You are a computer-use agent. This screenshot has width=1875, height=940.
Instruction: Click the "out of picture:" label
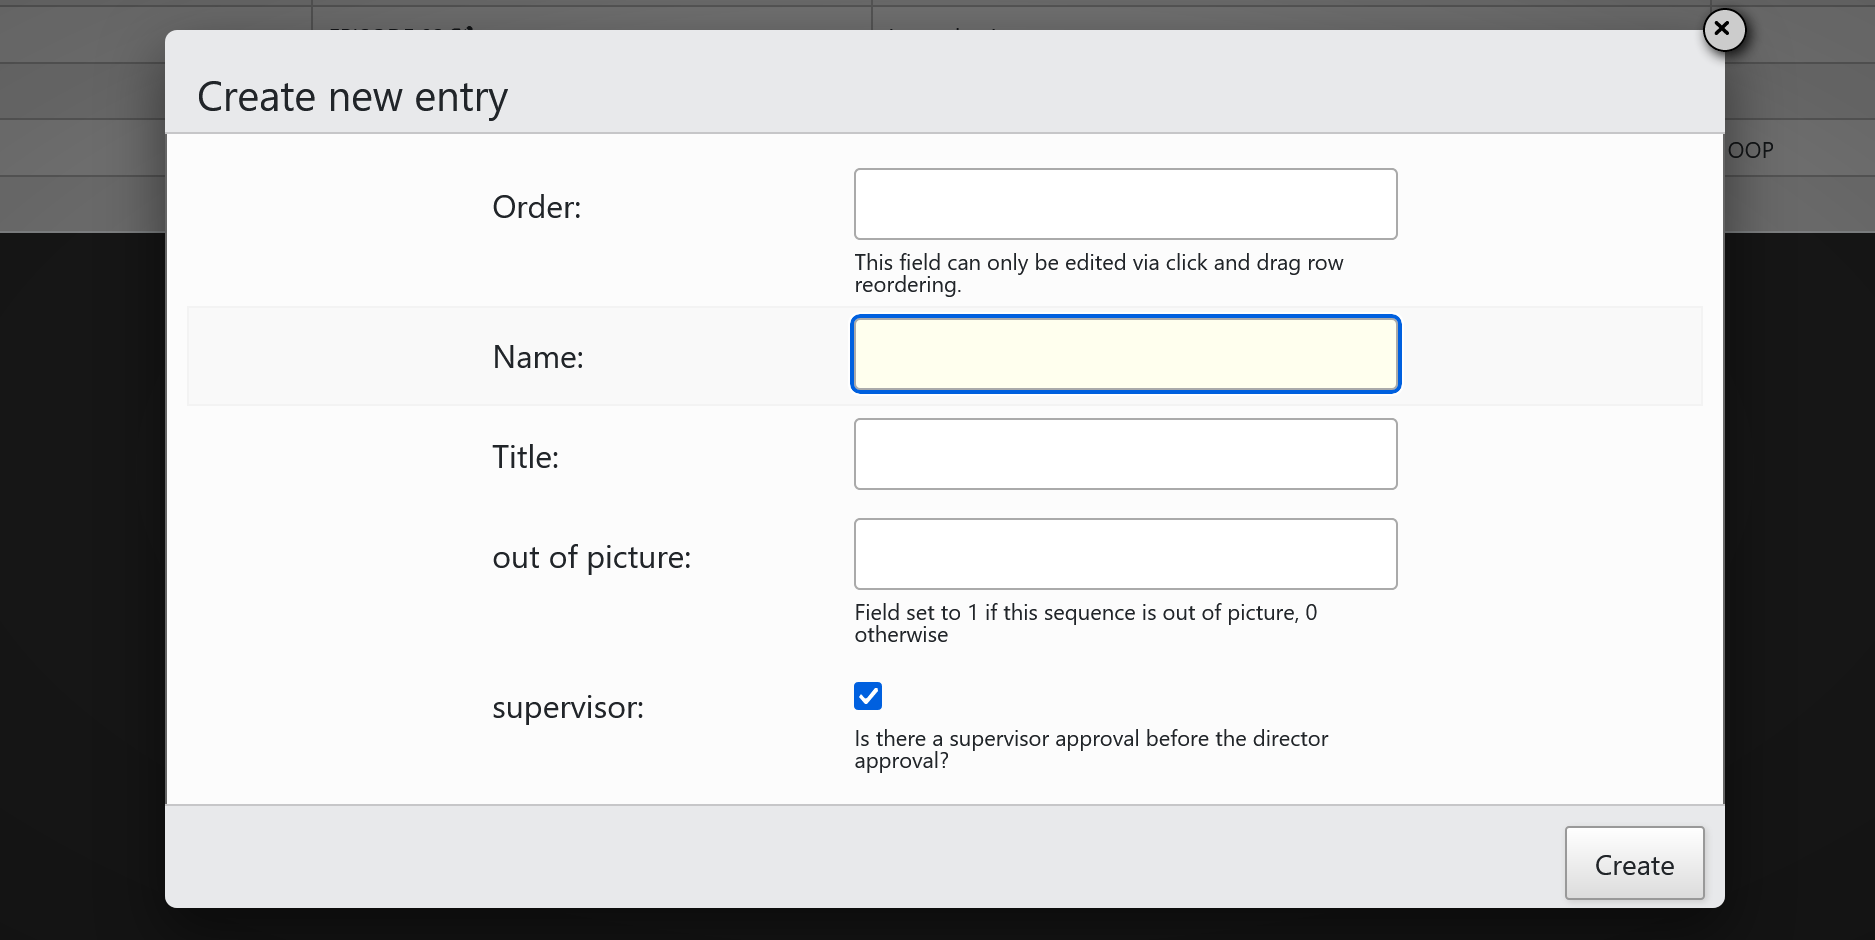(x=591, y=557)
